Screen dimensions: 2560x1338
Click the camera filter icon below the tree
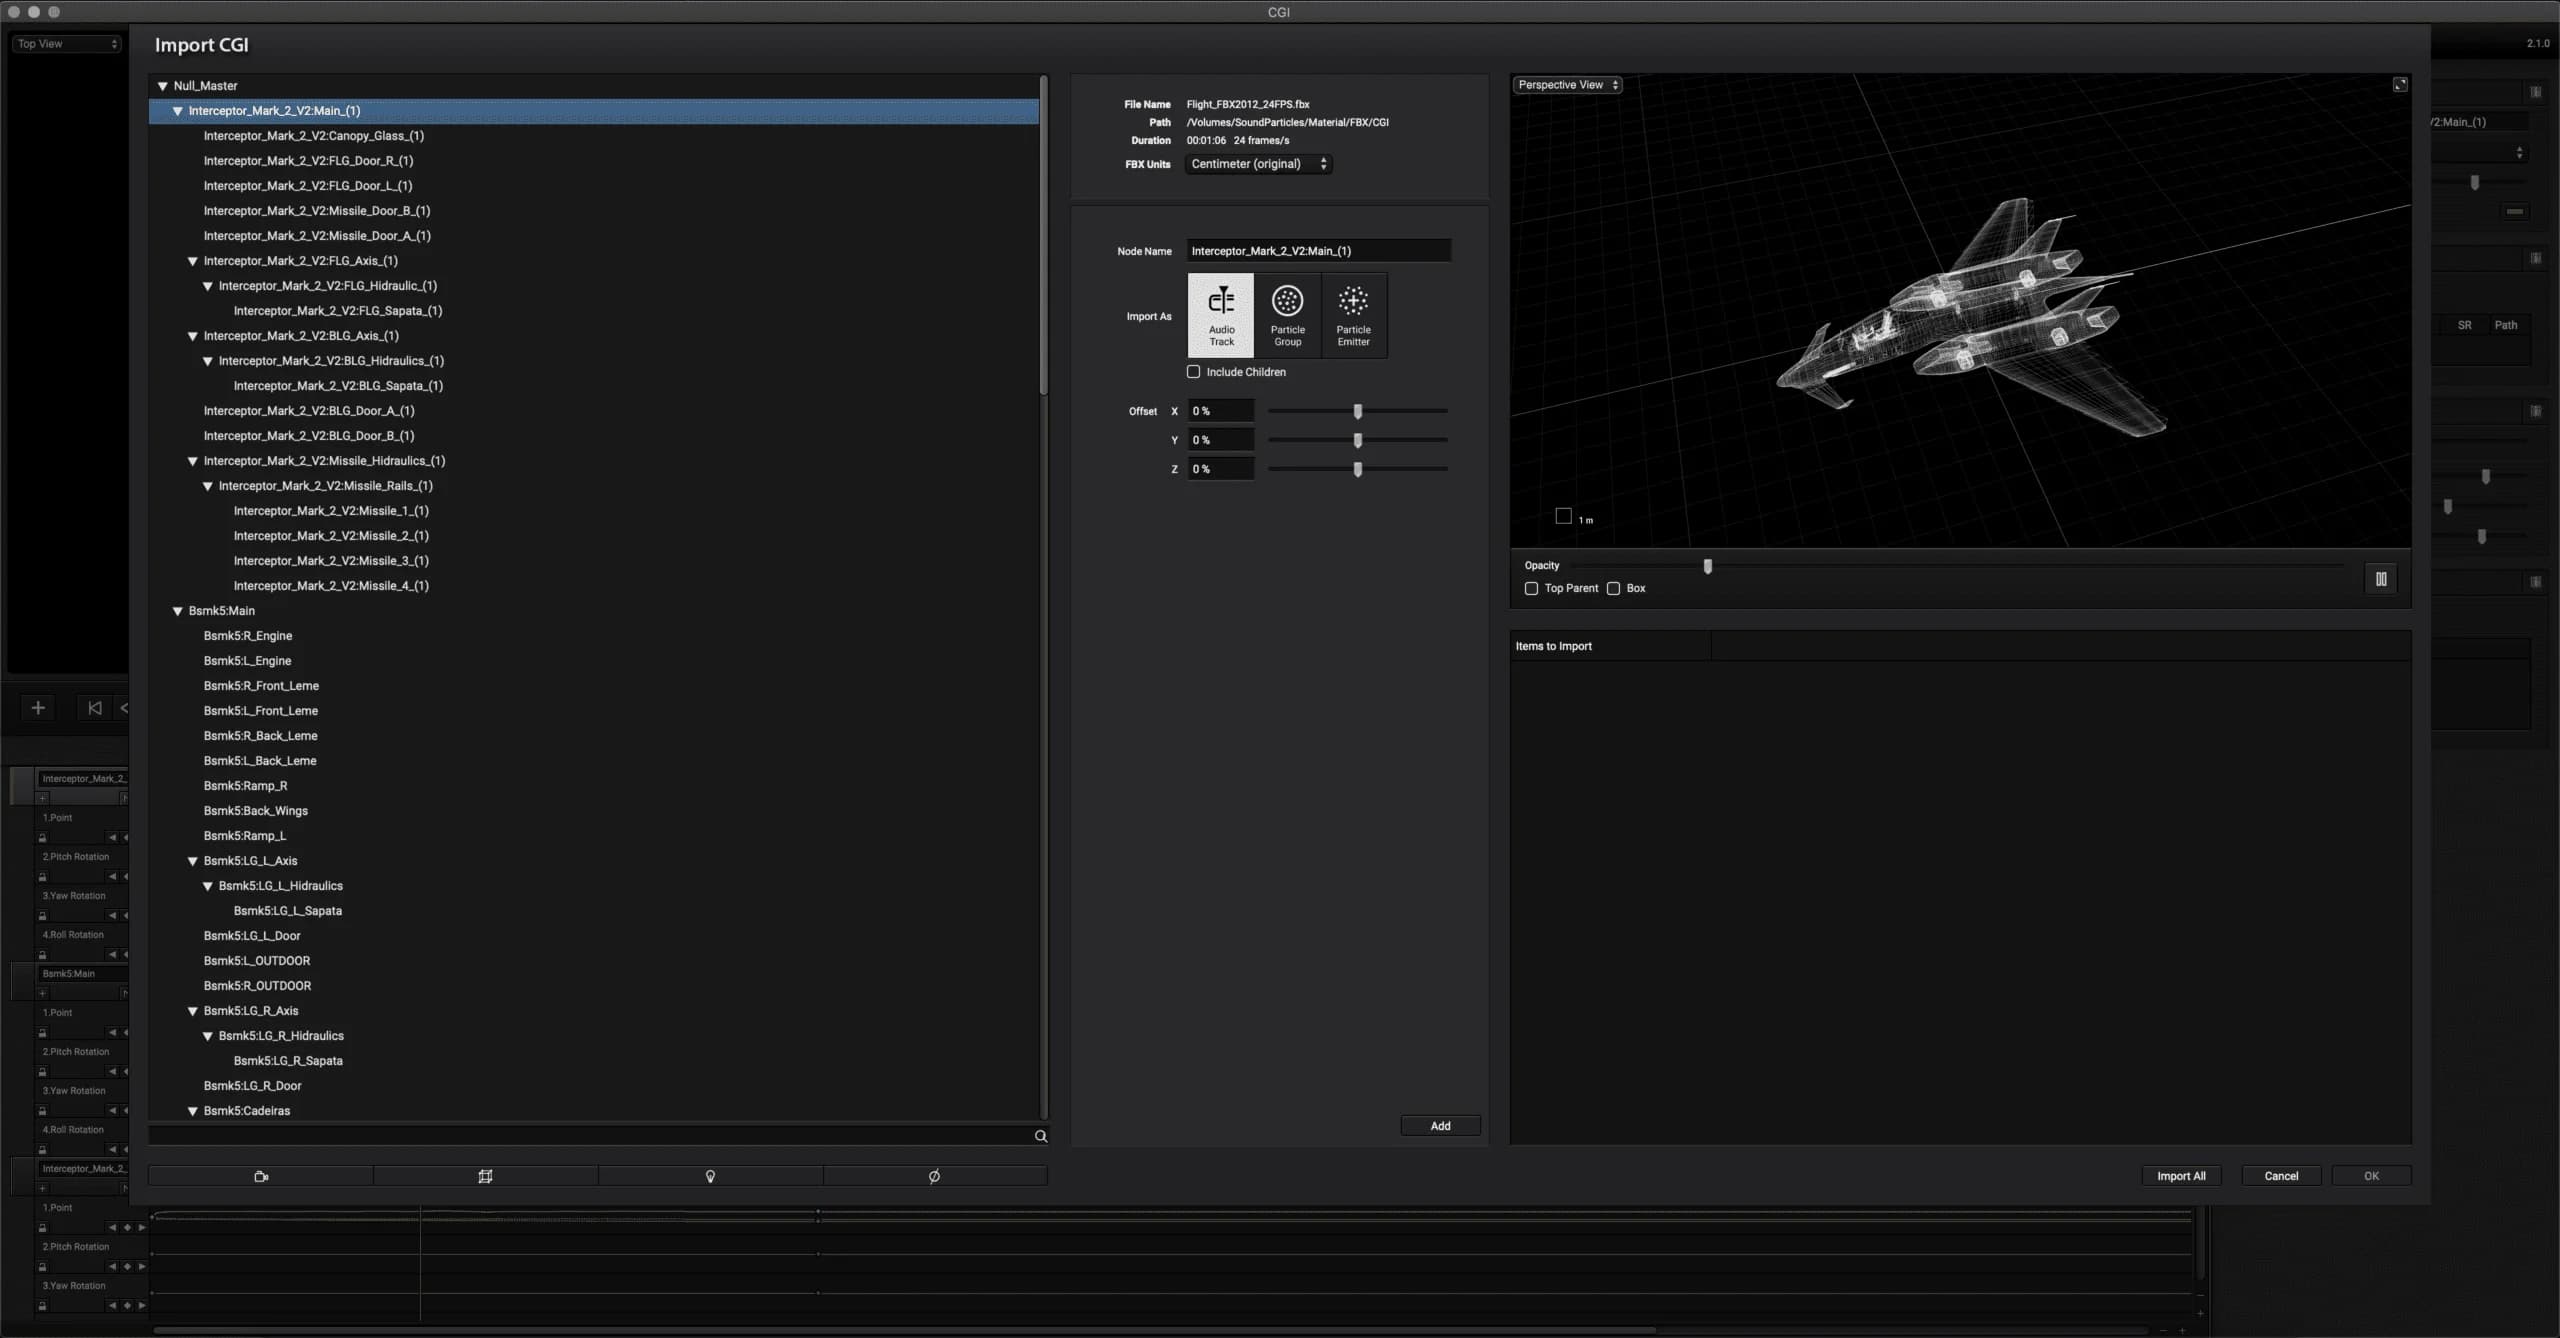click(259, 1175)
